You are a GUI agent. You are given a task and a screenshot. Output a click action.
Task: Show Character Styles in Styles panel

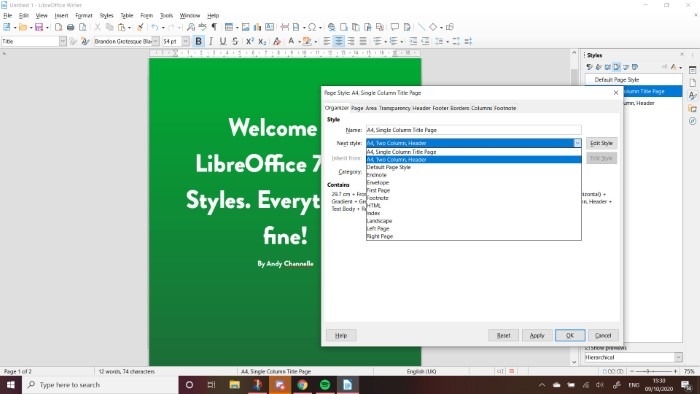pyautogui.click(x=599, y=67)
